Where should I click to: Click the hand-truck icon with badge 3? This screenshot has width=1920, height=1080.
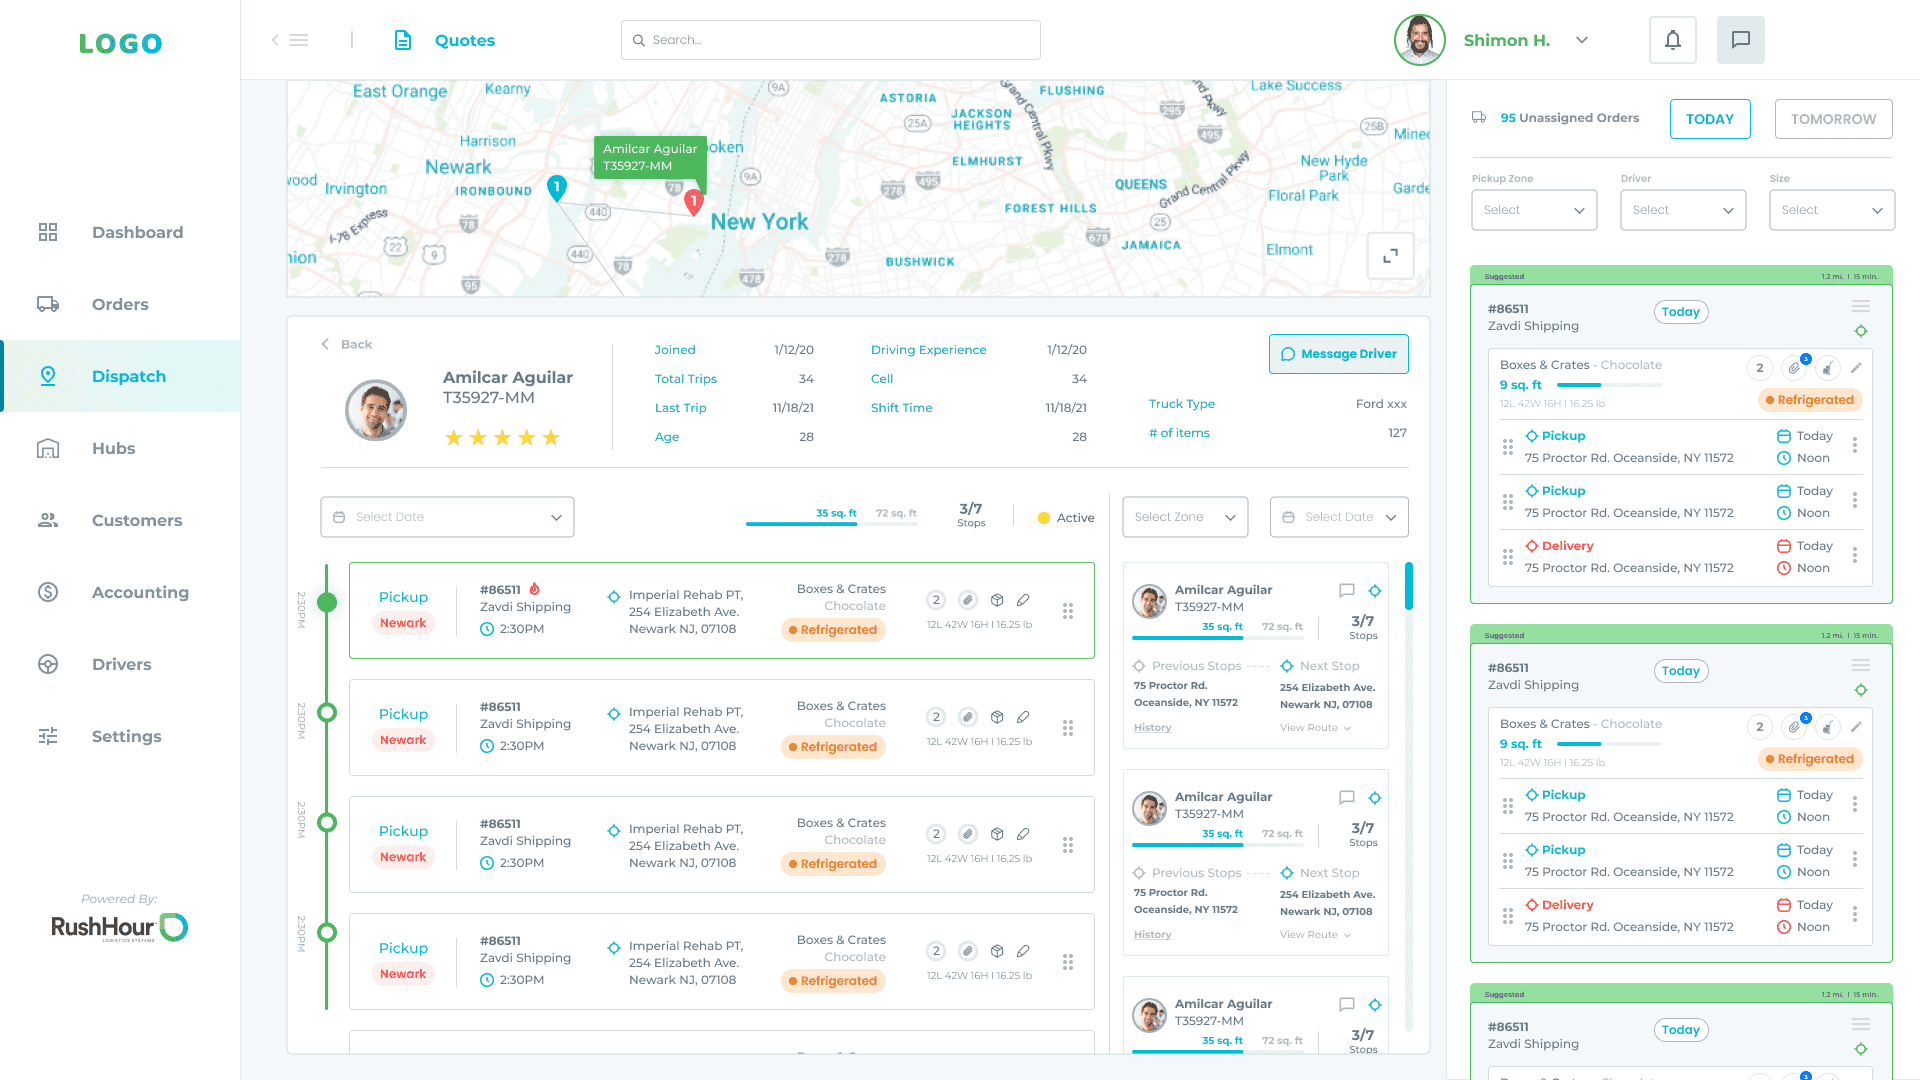[1829, 367]
